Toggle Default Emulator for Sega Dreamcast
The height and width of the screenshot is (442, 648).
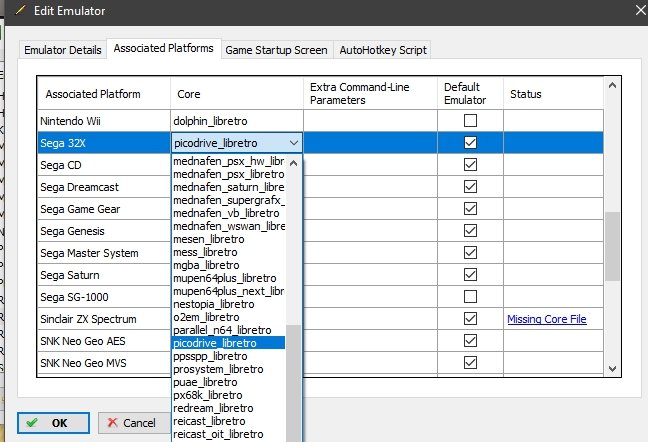click(x=470, y=186)
